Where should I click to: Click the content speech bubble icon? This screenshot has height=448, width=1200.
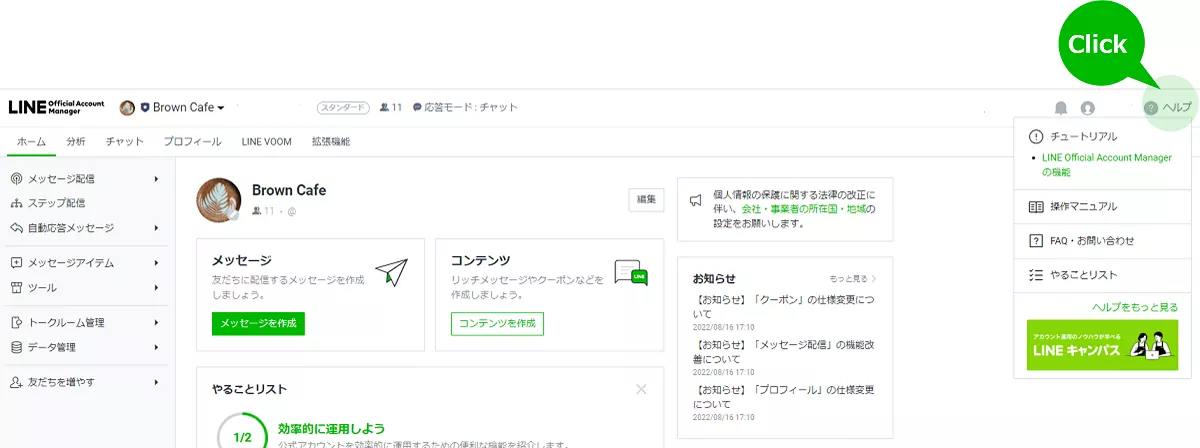click(x=630, y=272)
